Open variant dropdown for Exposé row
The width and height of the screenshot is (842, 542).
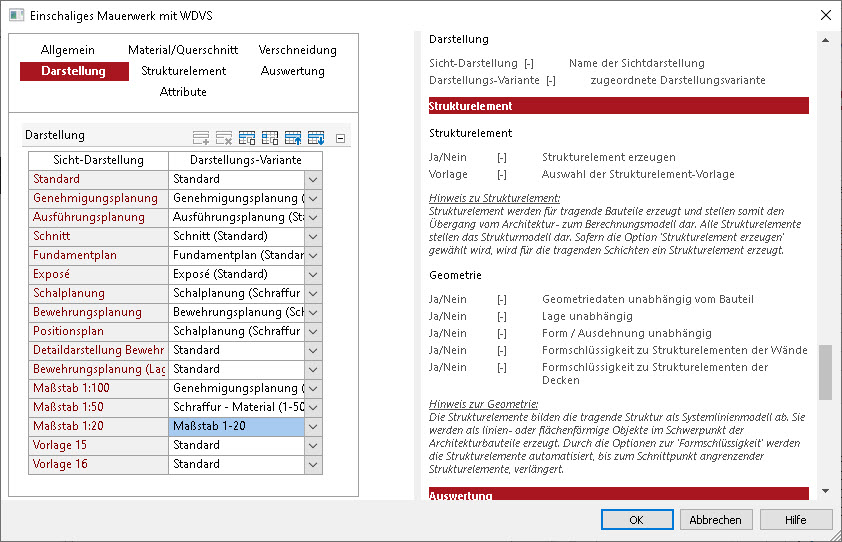314,274
